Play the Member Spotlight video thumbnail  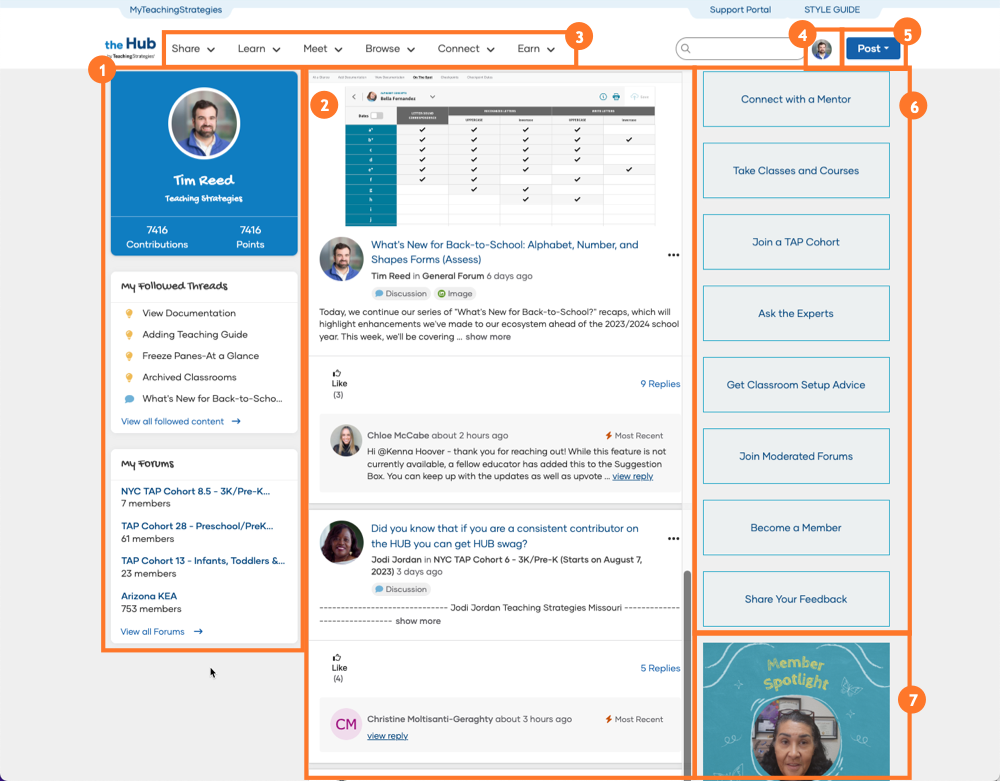(x=796, y=712)
